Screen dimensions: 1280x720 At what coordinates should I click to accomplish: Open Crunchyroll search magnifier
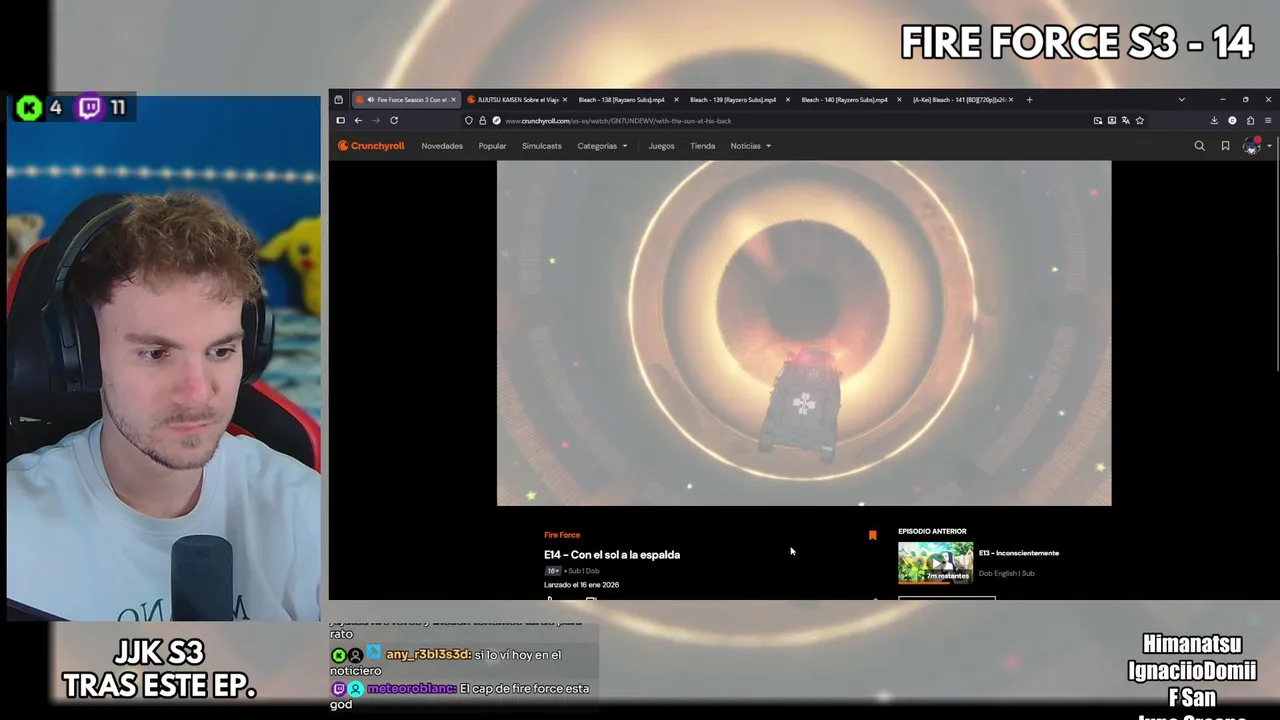(1199, 146)
